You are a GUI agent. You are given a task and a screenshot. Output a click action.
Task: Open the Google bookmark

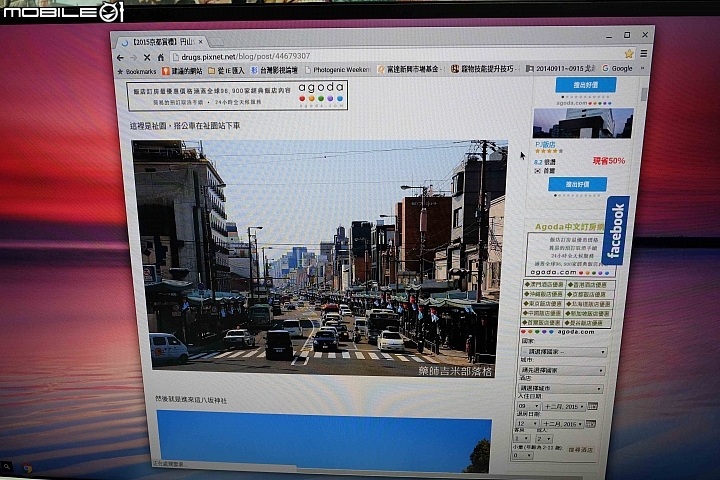tap(618, 68)
